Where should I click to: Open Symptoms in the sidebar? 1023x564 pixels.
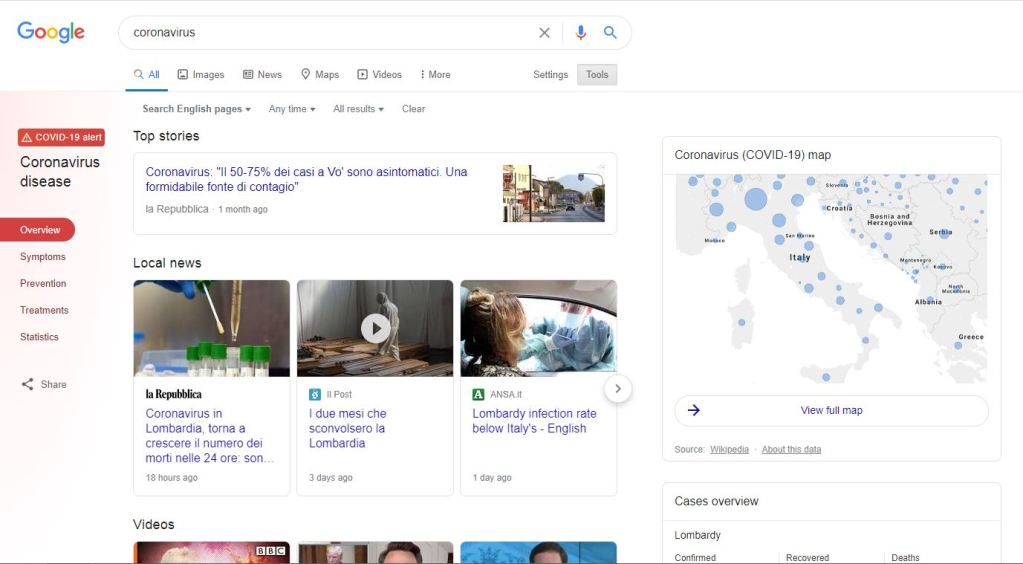point(42,257)
